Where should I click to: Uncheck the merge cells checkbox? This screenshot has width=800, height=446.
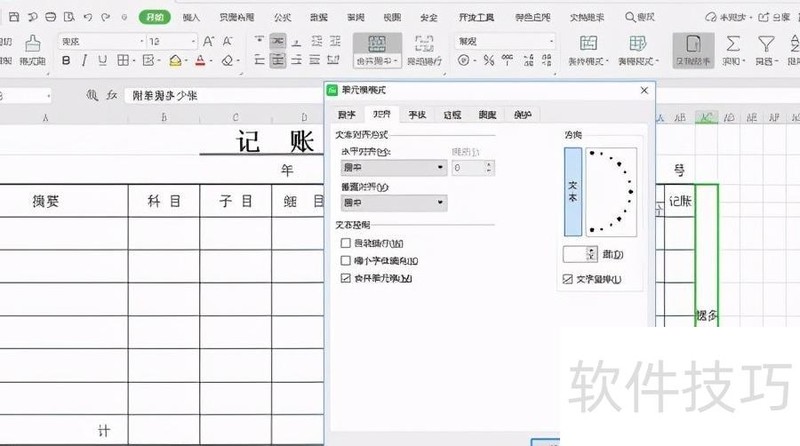pyautogui.click(x=346, y=278)
